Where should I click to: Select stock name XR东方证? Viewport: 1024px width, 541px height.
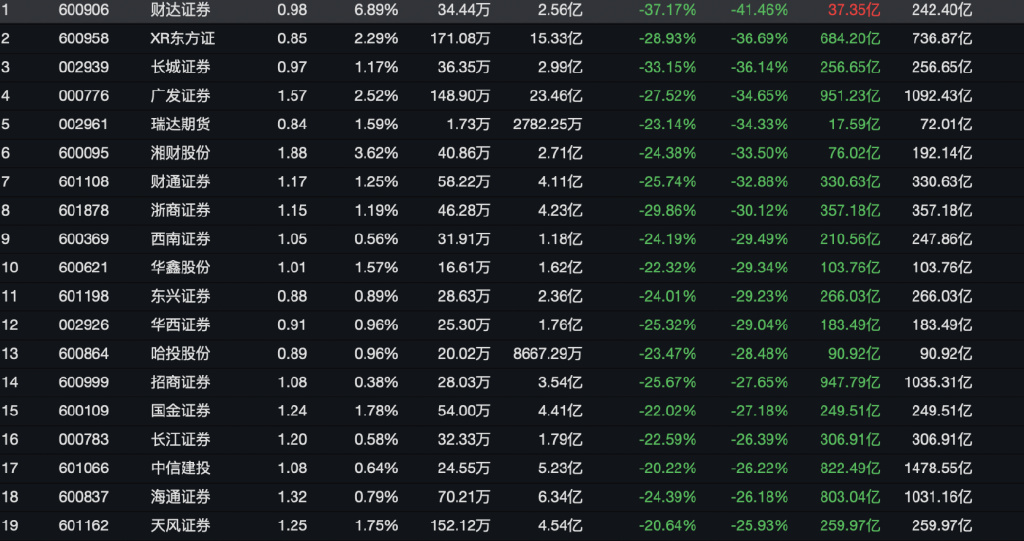[182, 39]
